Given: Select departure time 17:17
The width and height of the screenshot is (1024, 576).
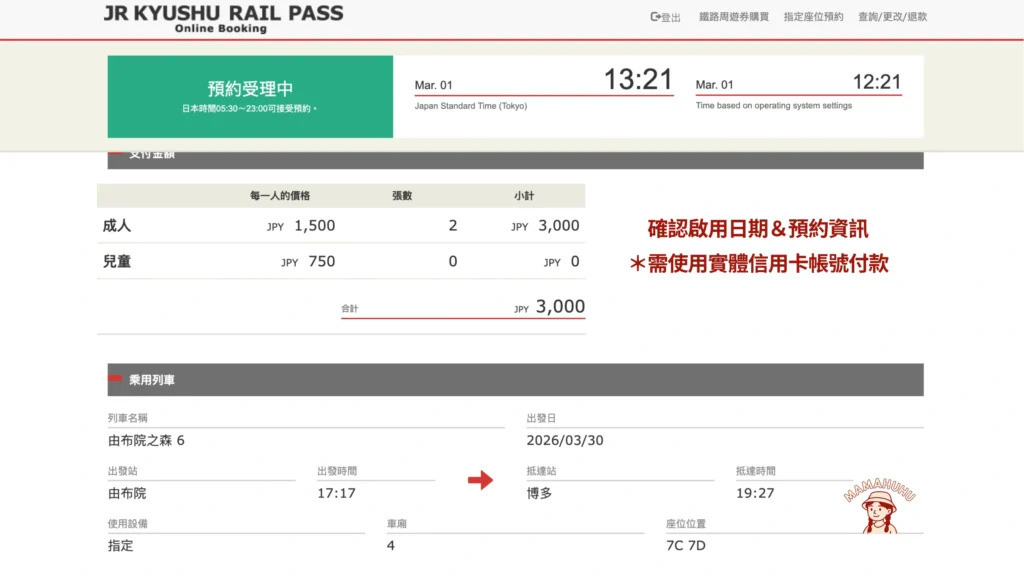Looking at the screenshot, I should pos(336,494).
